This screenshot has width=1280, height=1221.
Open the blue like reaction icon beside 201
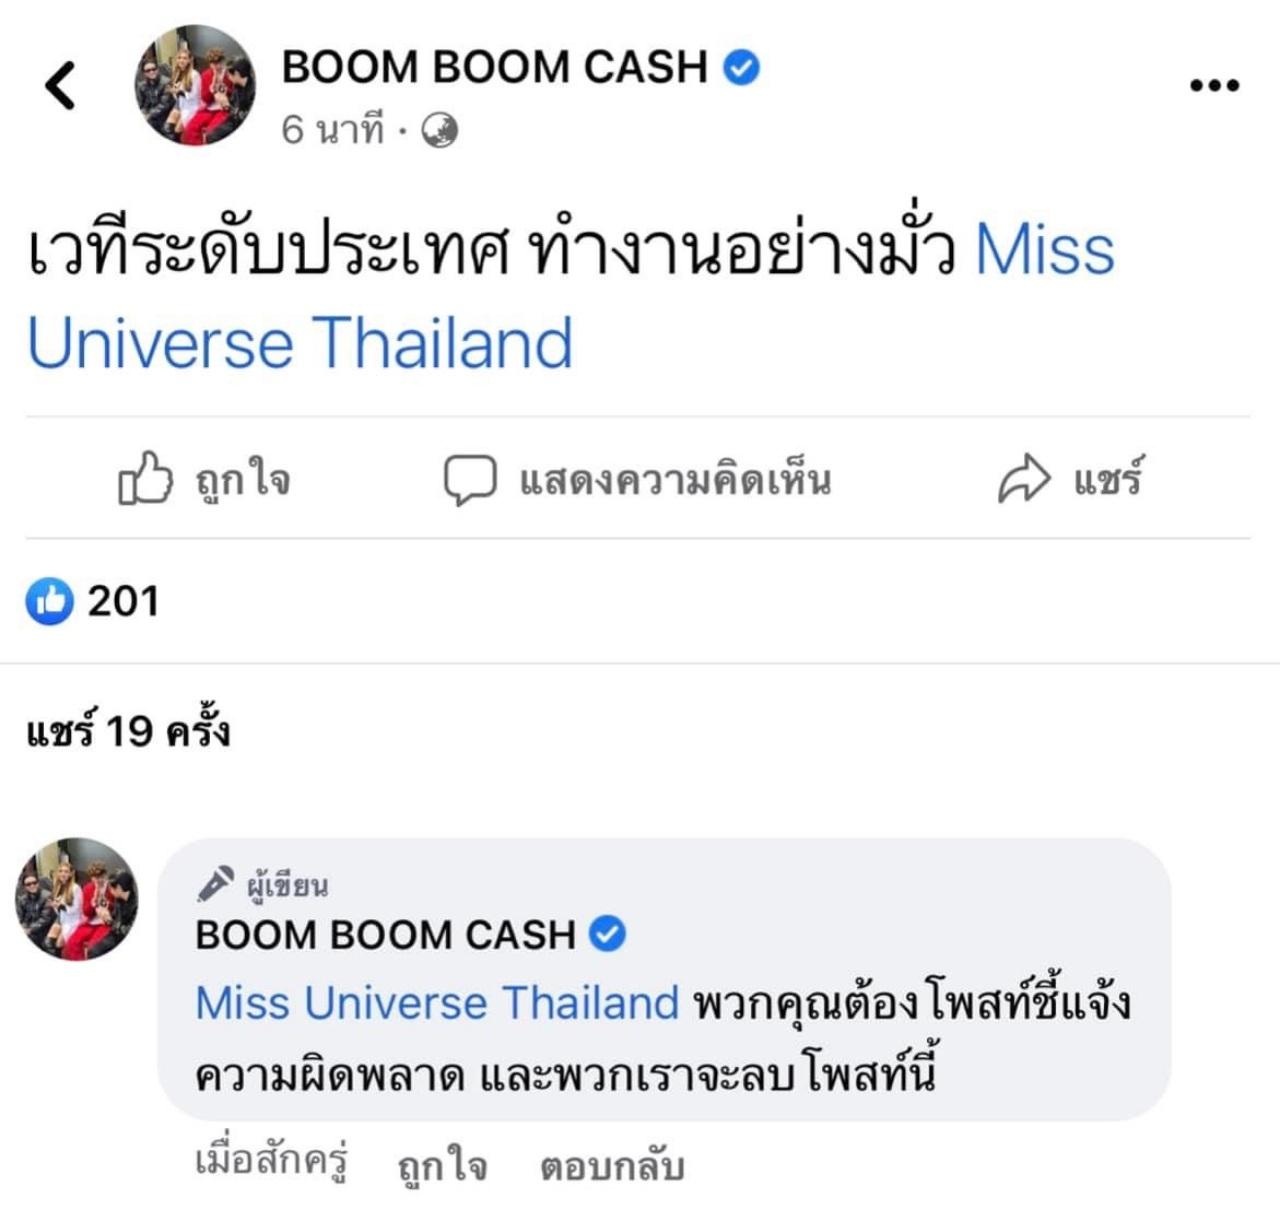pos(50,601)
